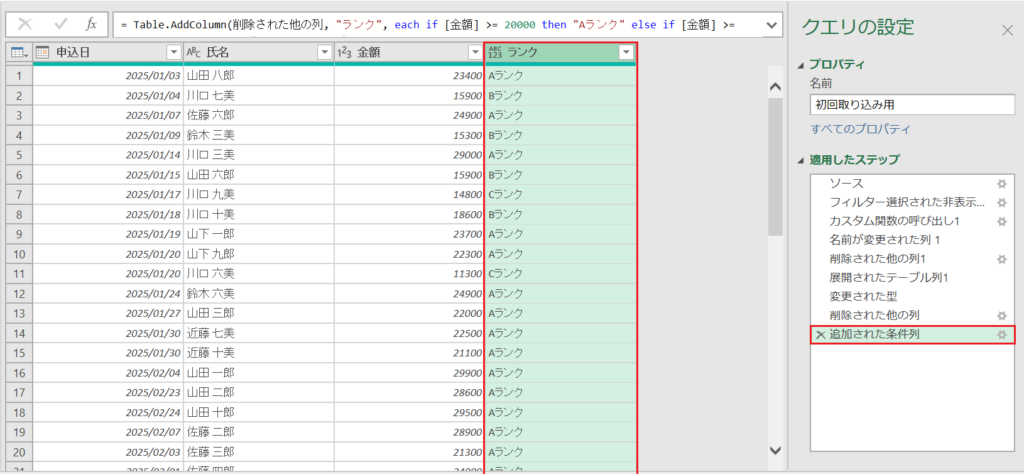This screenshot has width=1024, height=474.
Task: Confirm formula with the checkmark icon
Action: coord(61,25)
